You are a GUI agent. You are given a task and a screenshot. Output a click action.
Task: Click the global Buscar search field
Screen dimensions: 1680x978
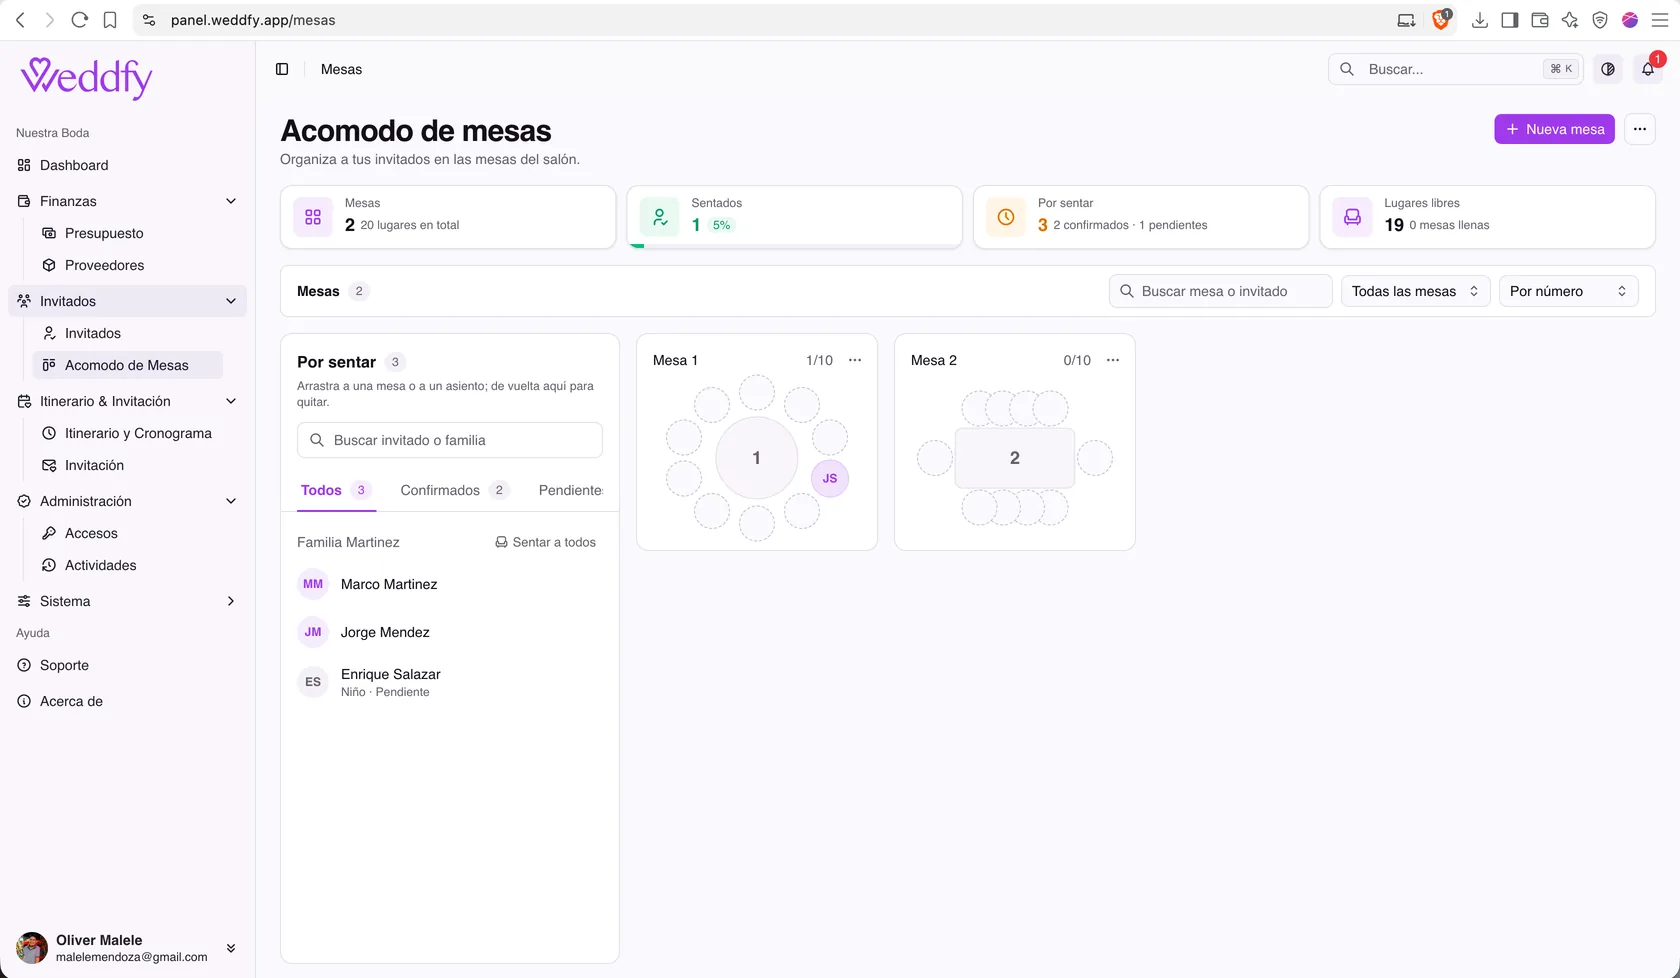pos(1455,69)
